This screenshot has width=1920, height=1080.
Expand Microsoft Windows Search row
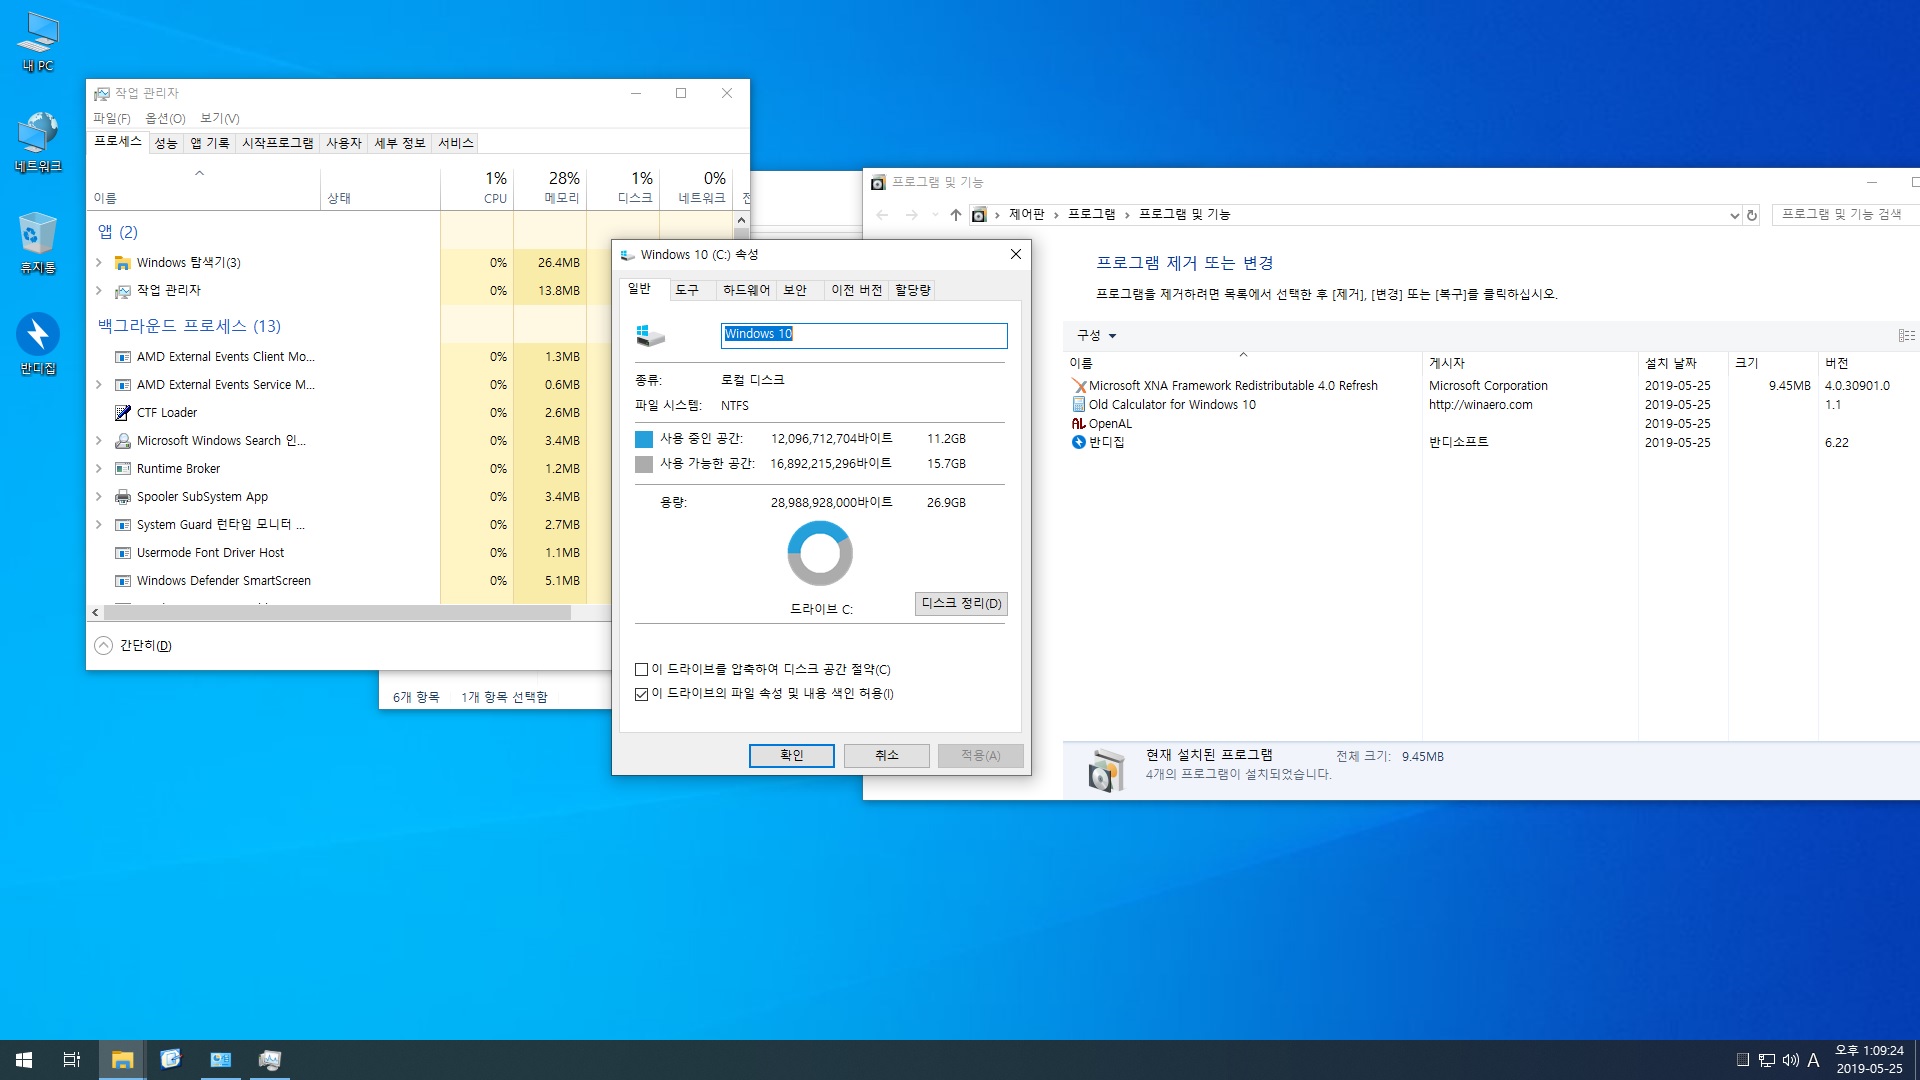click(x=99, y=441)
